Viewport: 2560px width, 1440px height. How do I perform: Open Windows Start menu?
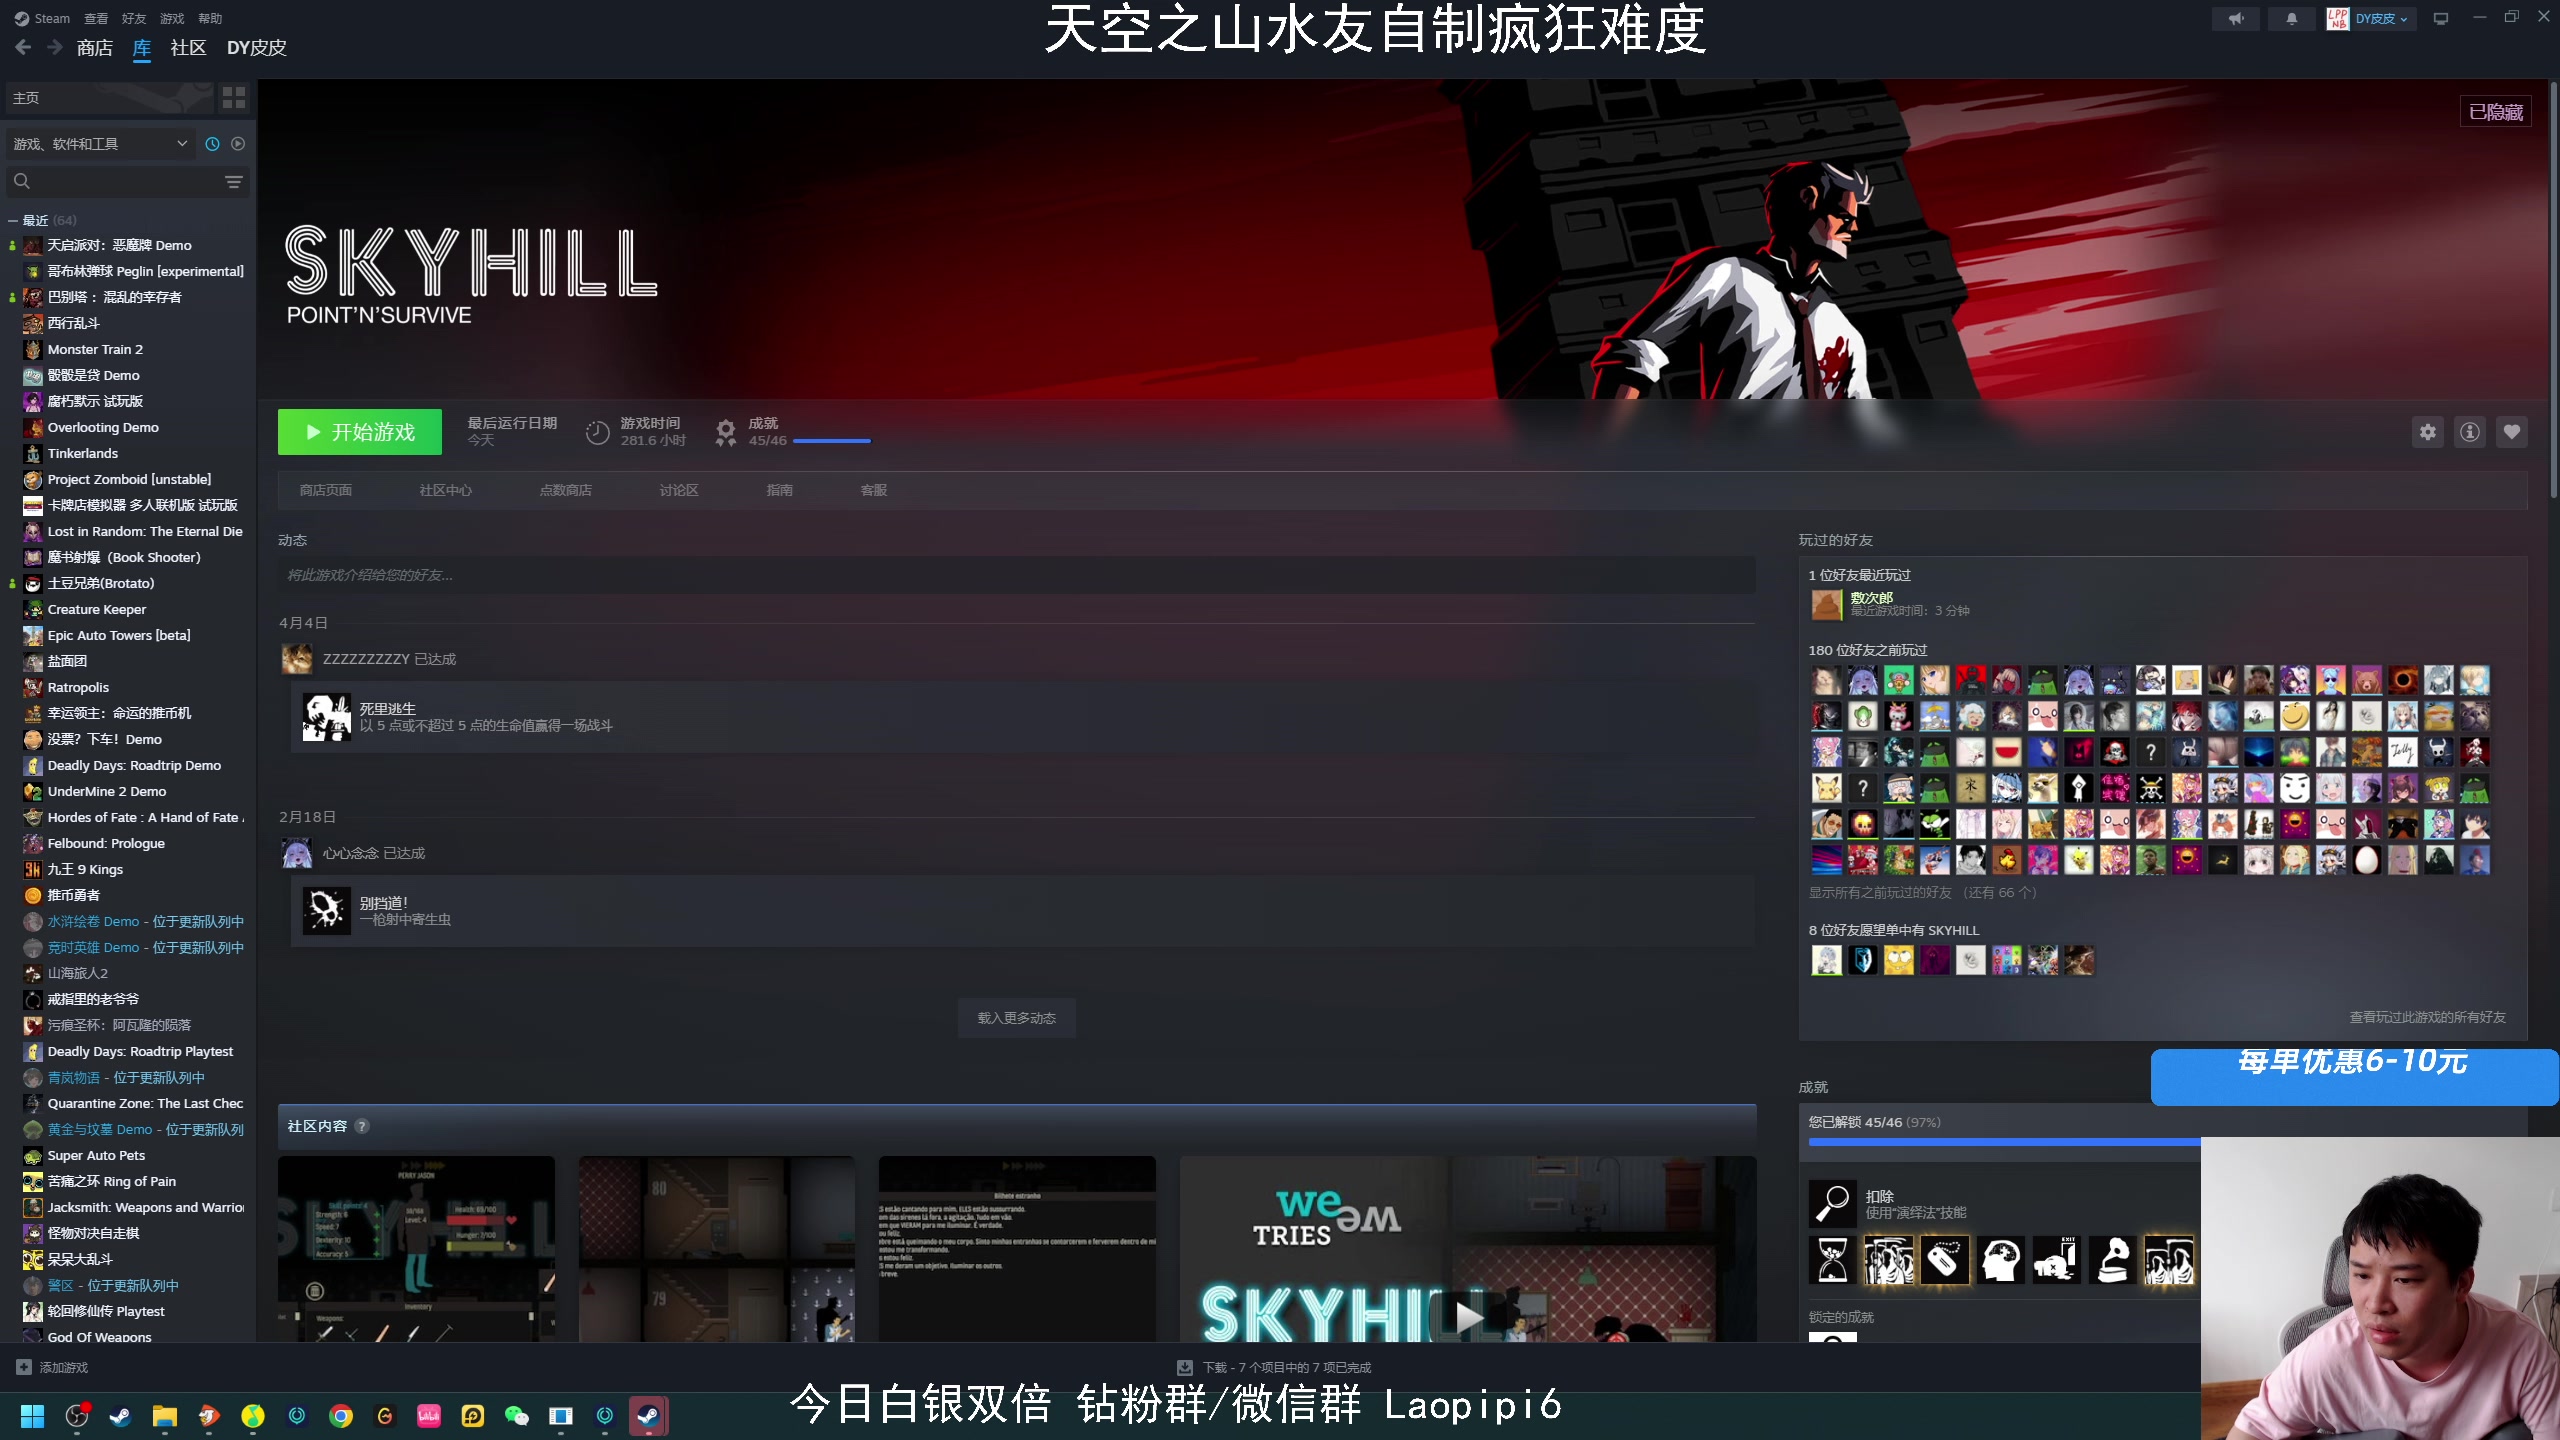click(33, 1416)
